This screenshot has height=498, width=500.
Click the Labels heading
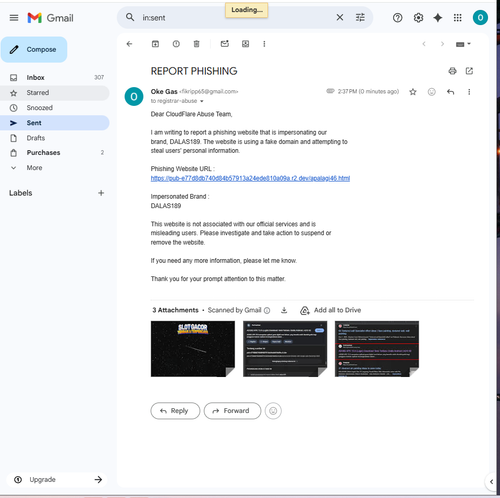click(x=21, y=193)
